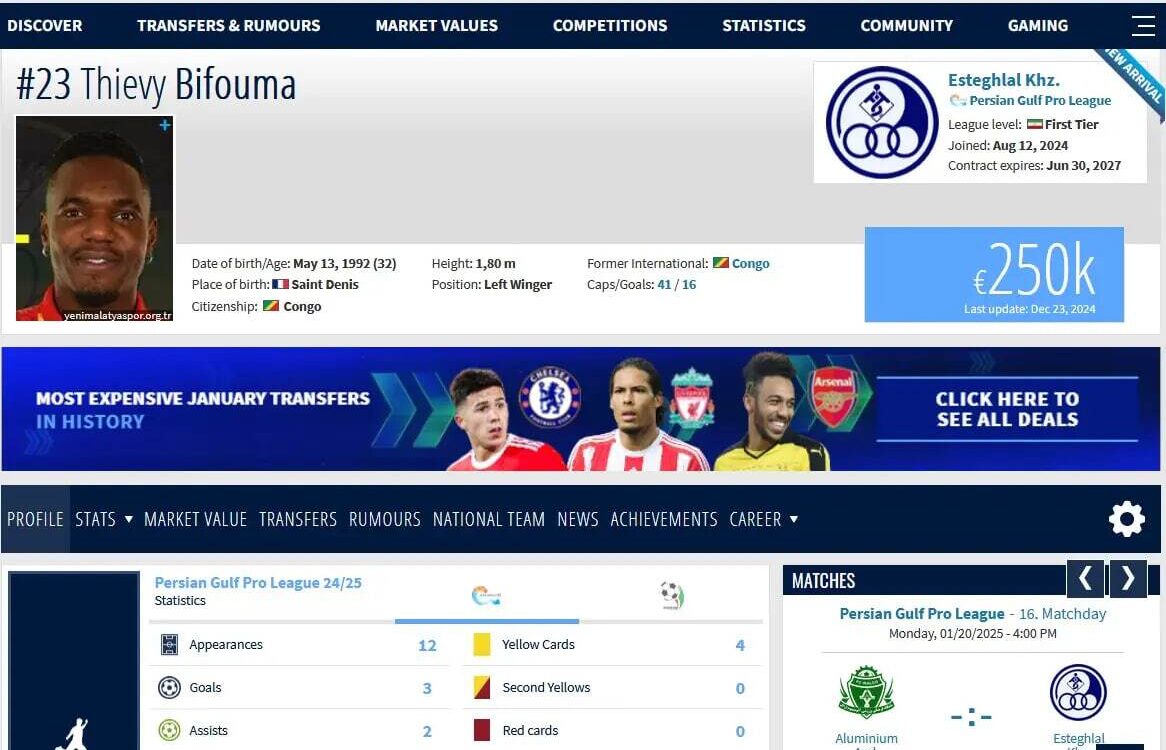This screenshot has height=750, width=1166.
Task: Click the Esteghlal crest in Matches panel
Action: point(1078,693)
